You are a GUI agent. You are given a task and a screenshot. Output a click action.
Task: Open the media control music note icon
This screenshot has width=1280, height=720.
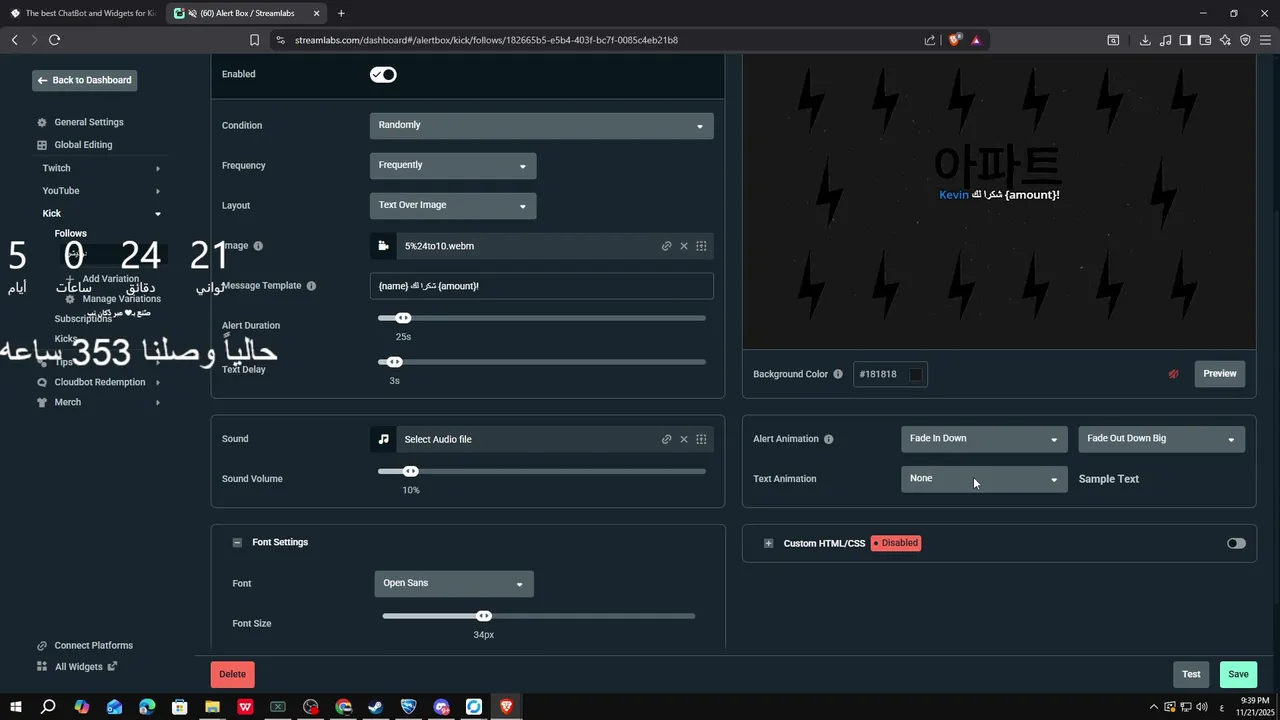click(x=1165, y=40)
